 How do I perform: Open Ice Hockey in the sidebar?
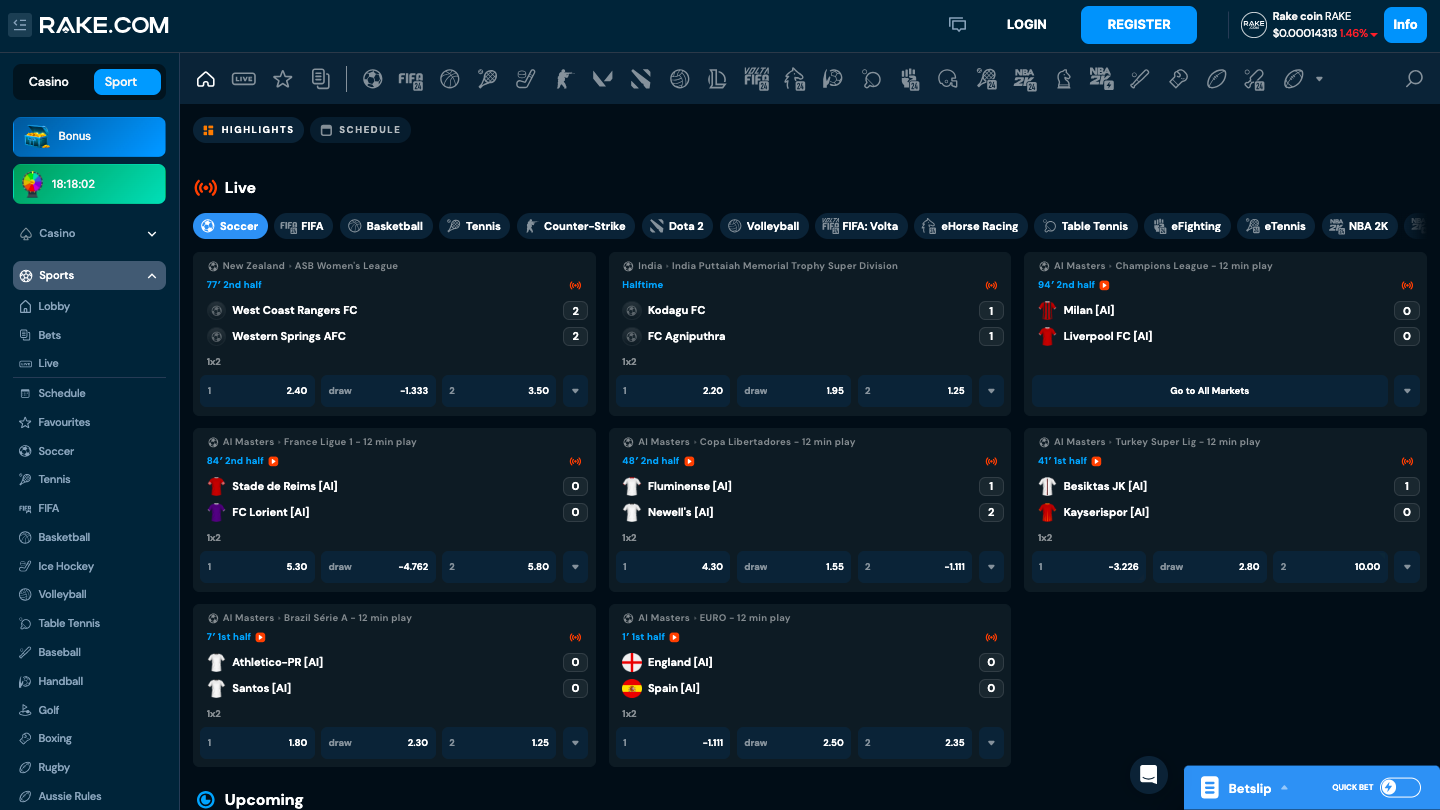(x=66, y=566)
